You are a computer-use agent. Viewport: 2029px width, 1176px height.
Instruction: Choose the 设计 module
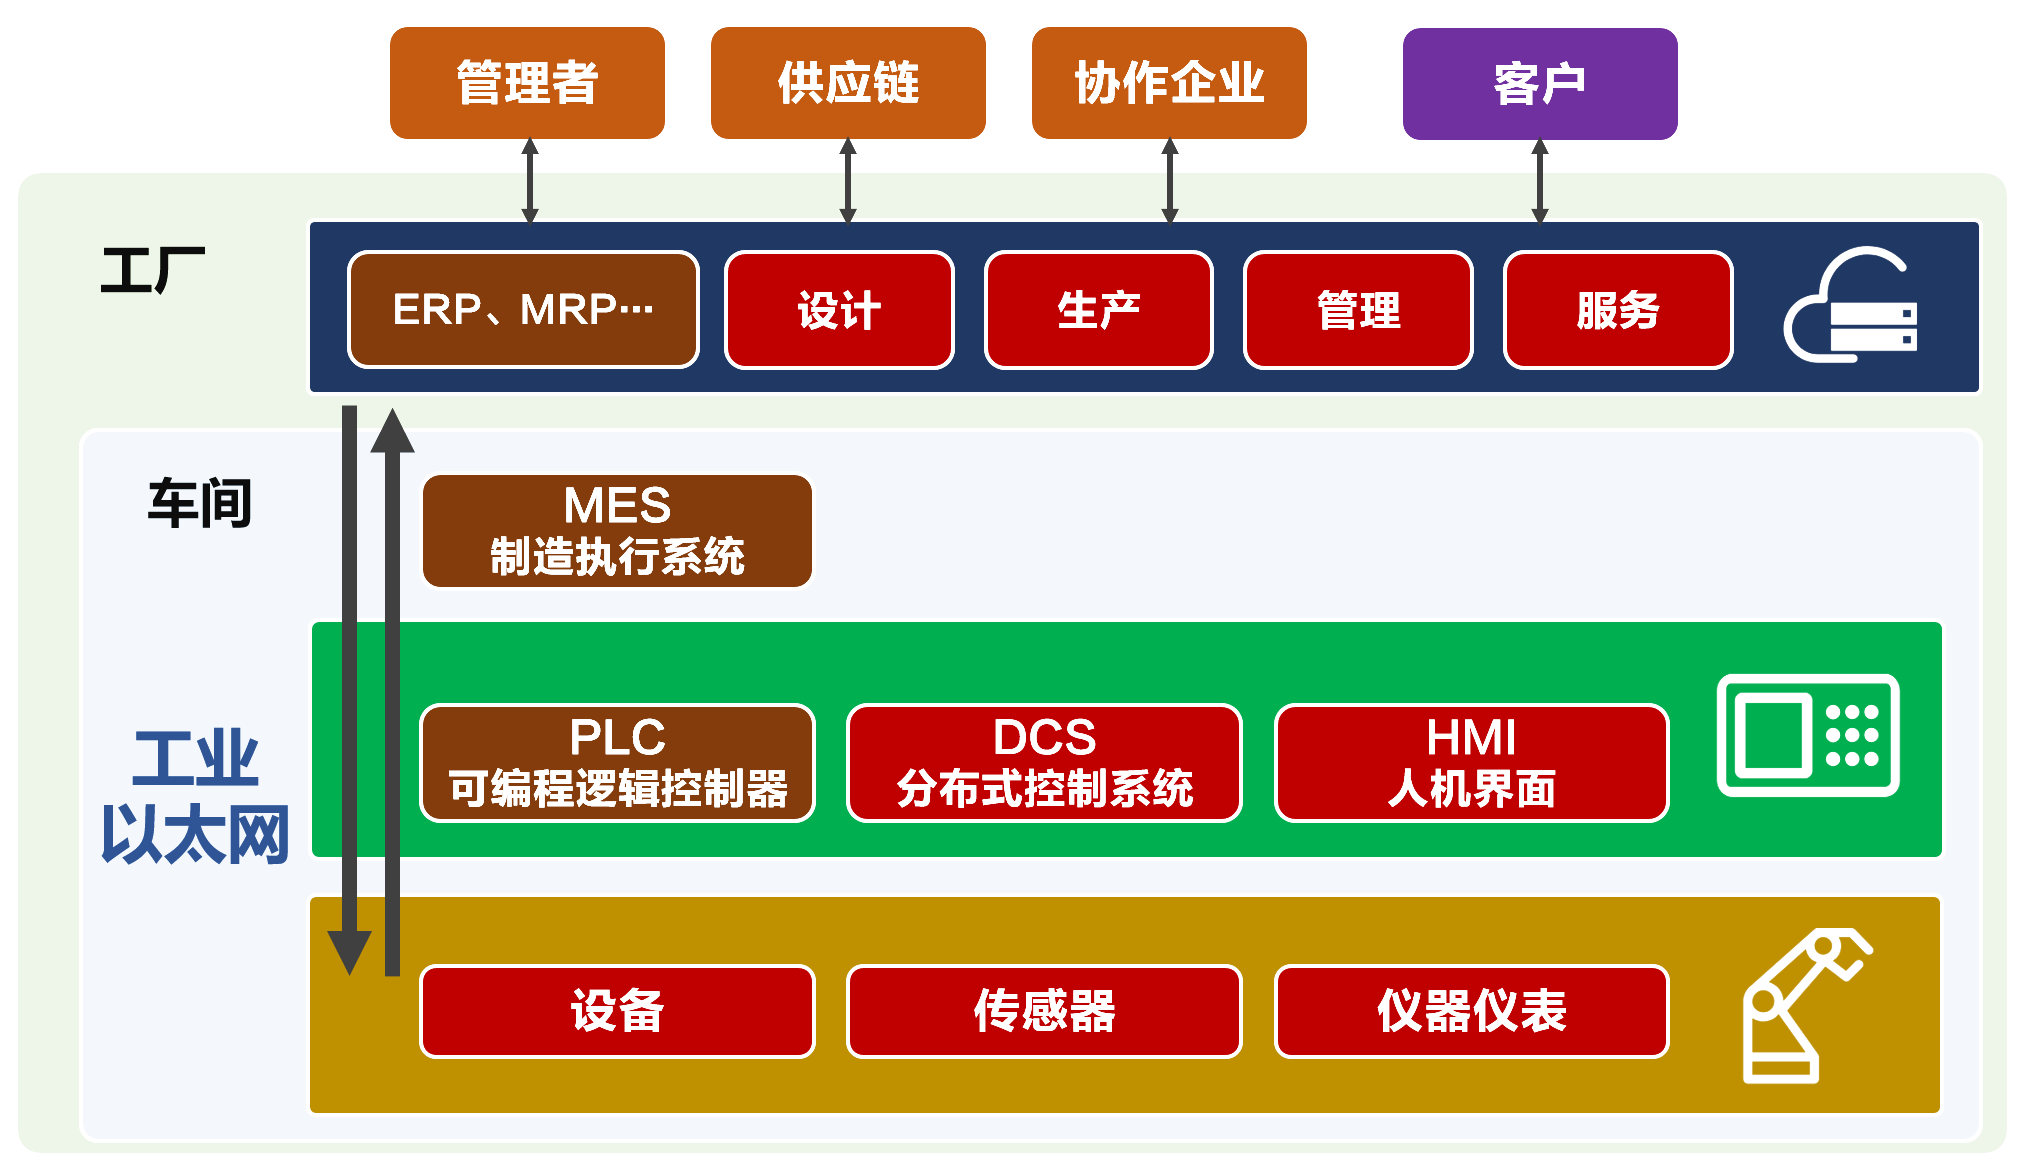839,310
